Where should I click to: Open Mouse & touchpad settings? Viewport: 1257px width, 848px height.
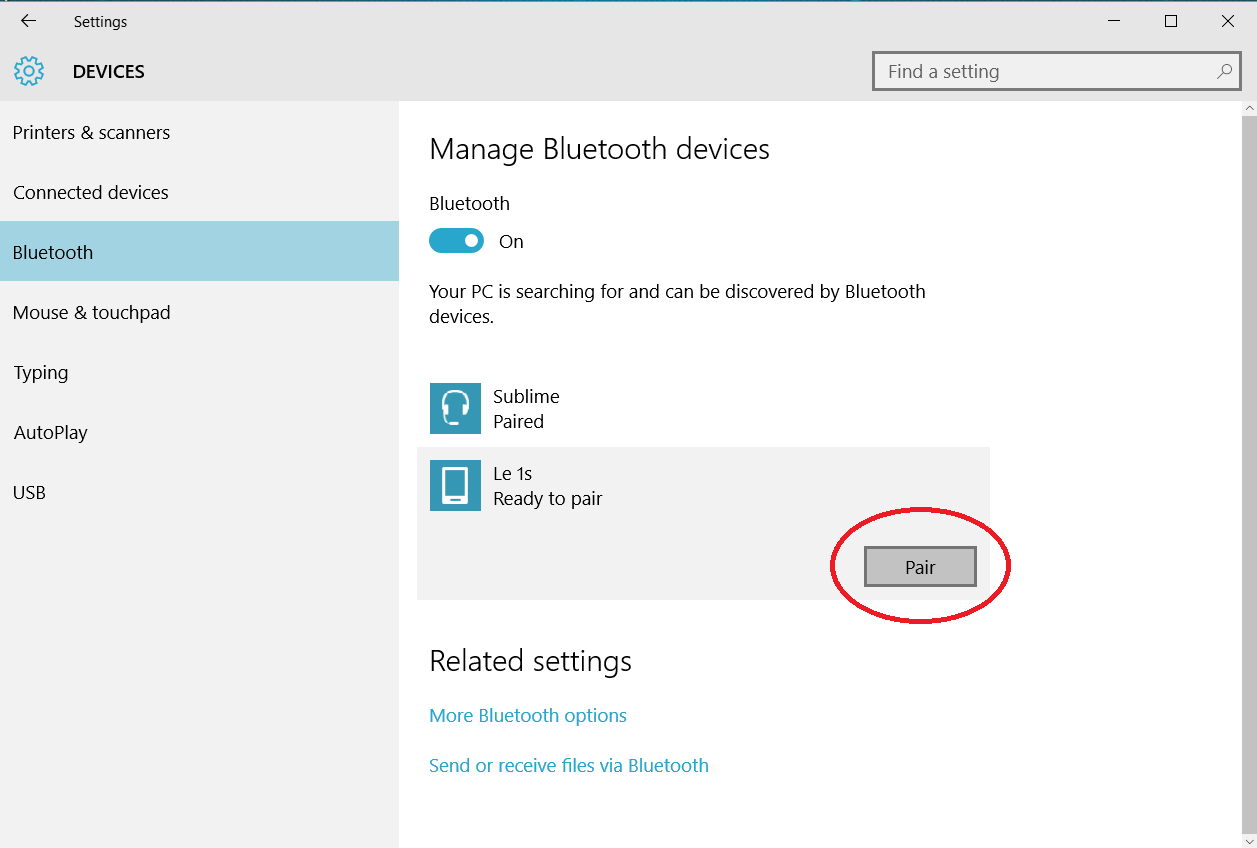(x=199, y=312)
